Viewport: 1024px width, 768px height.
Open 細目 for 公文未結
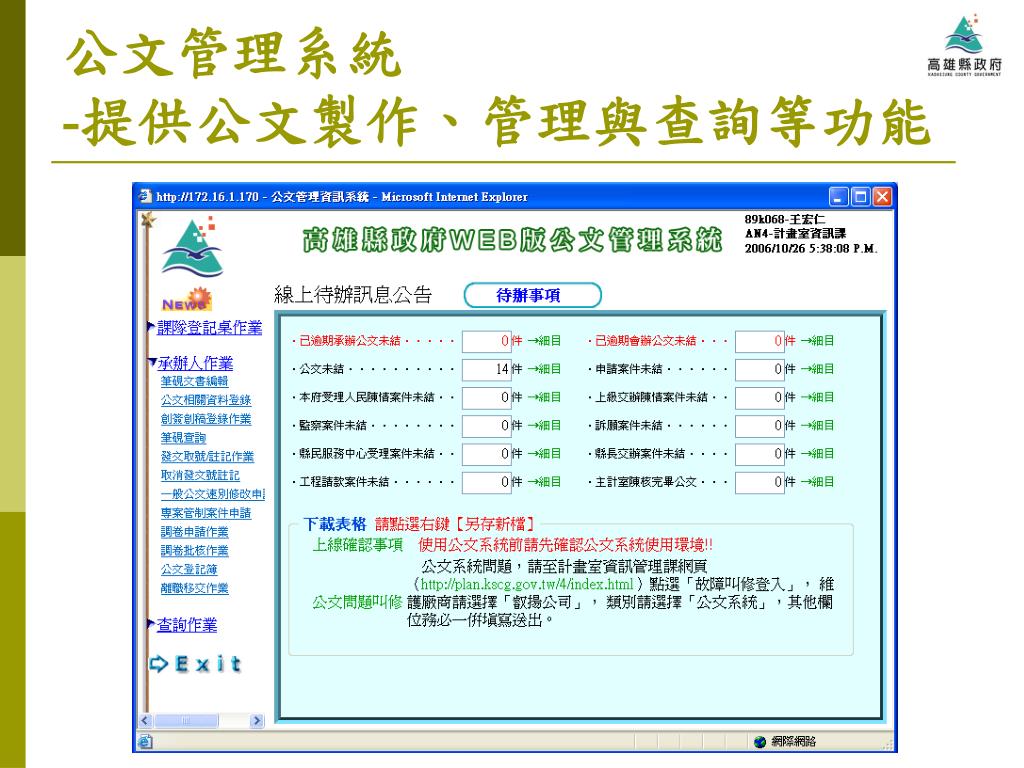click(544, 369)
